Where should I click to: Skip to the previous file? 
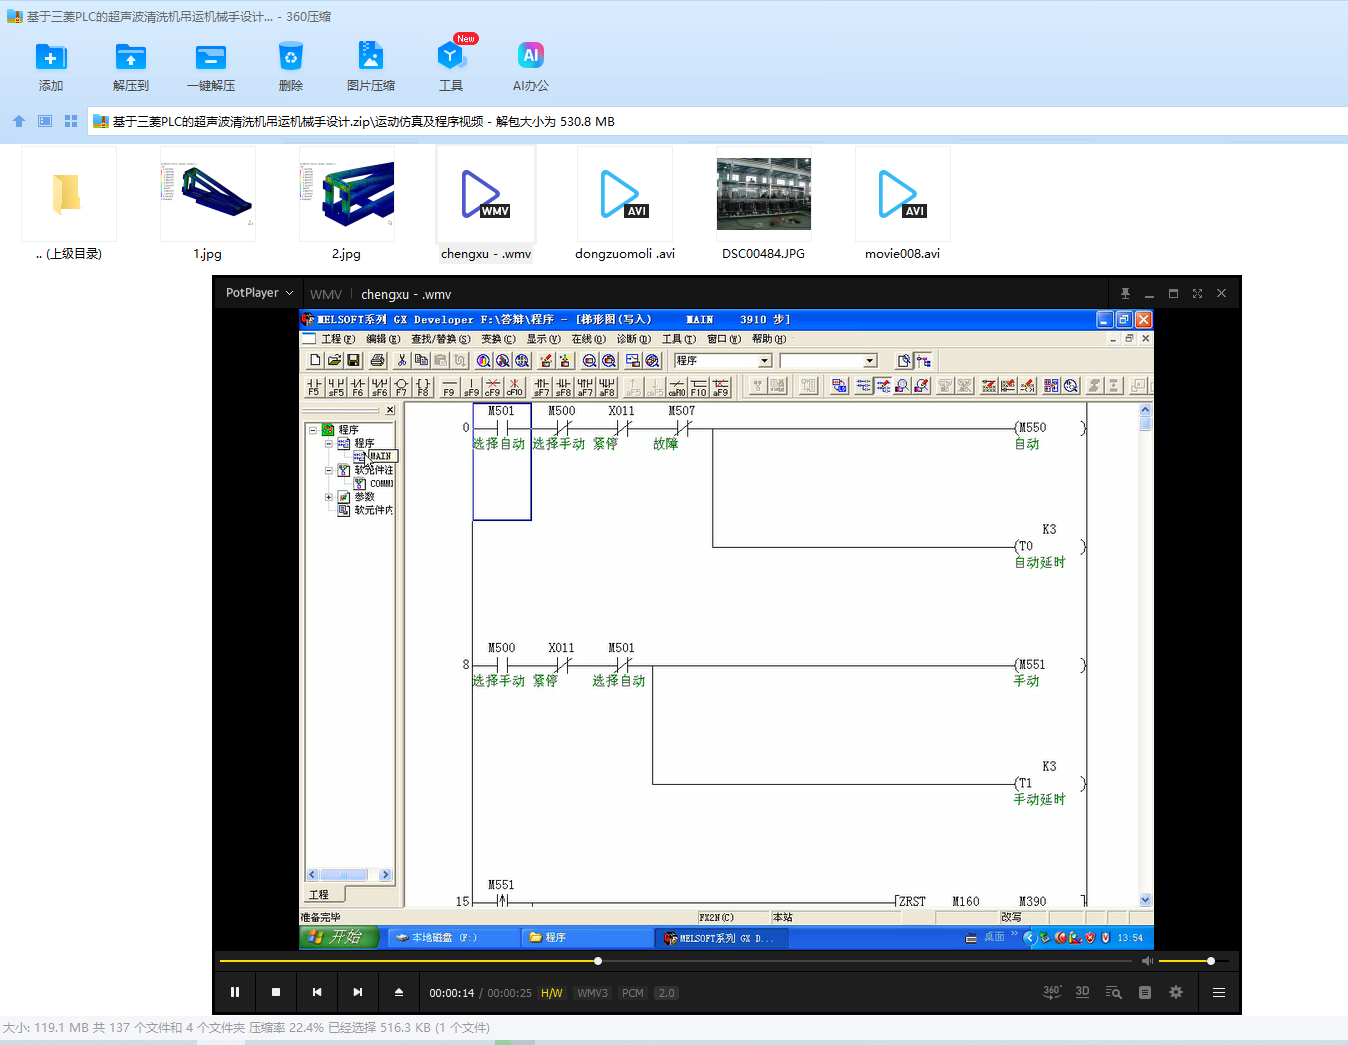(x=317, y=992)
